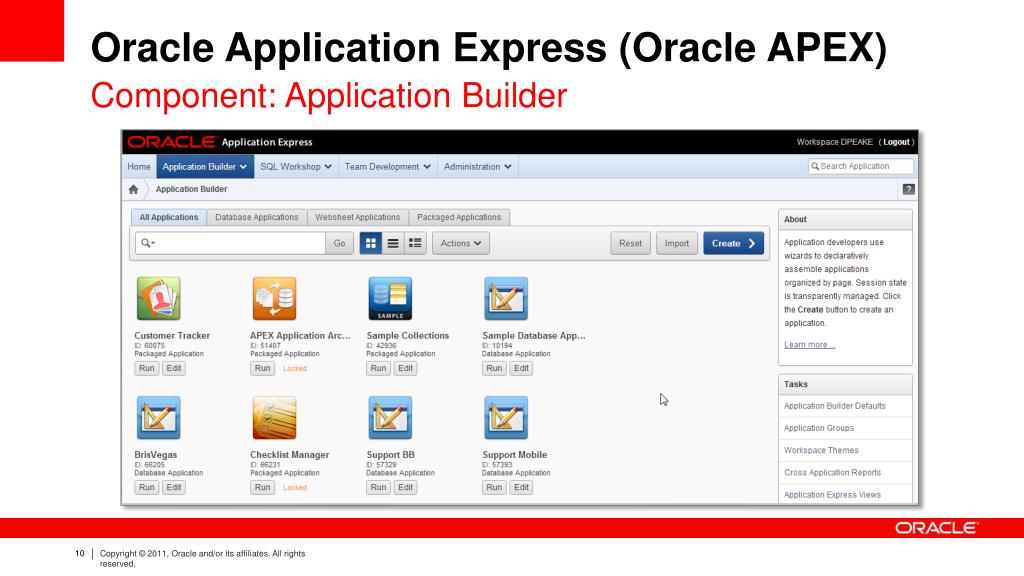Click the Reset button
The height and width of the screenshot is (576, 1024).
[630, 244]
